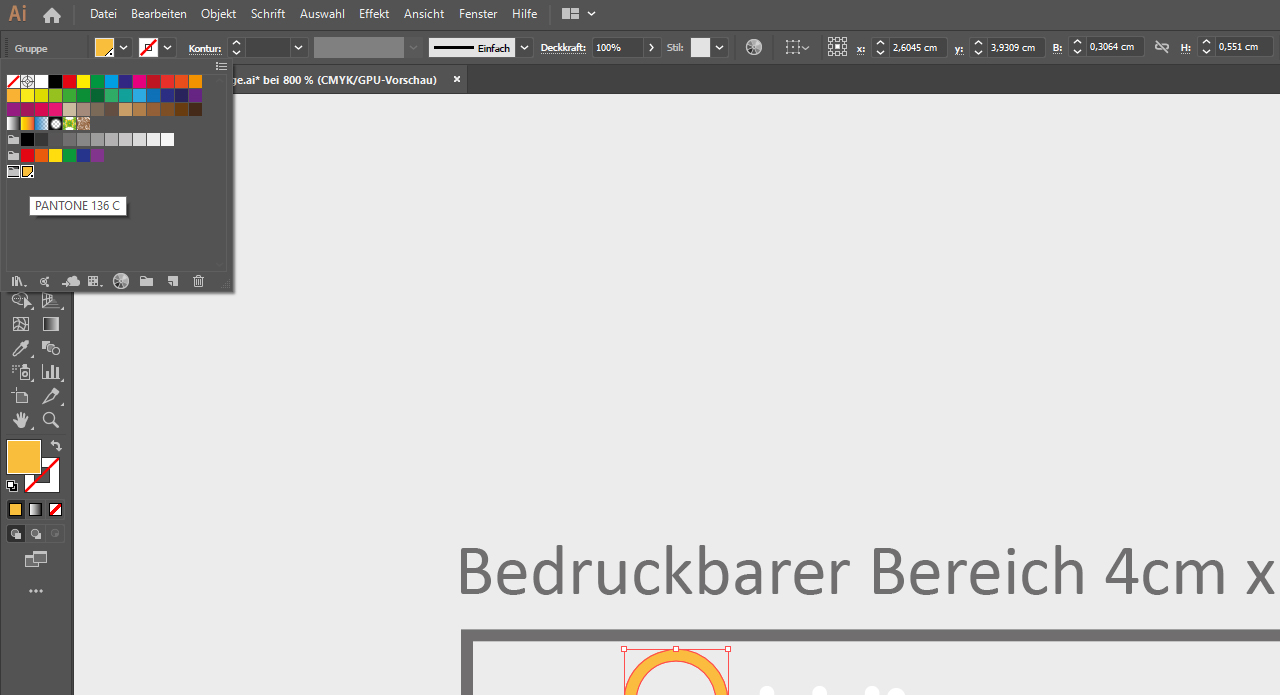Click the Delete Swatch trash icon
Screen dimensions: 1280x695
click(198, 281)
